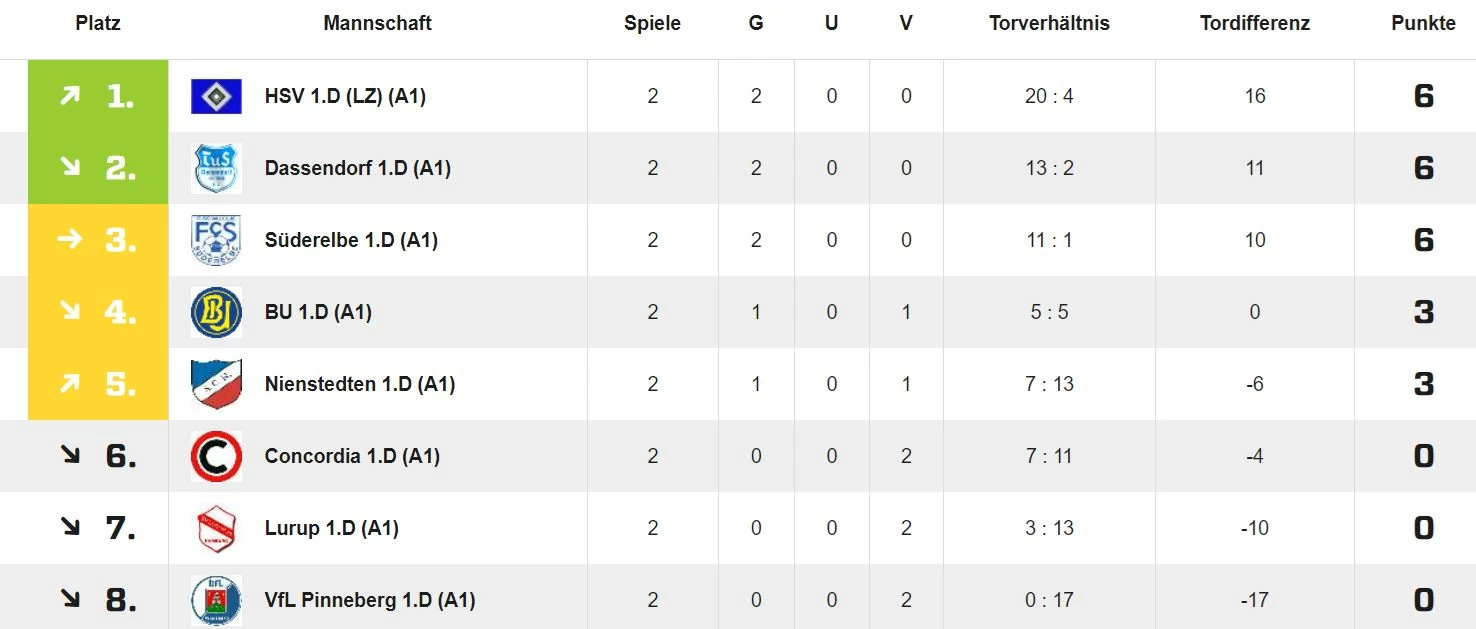Click the sideways trend arrow at rank 3
1476x629 pixels.
[x=69, y=240]
